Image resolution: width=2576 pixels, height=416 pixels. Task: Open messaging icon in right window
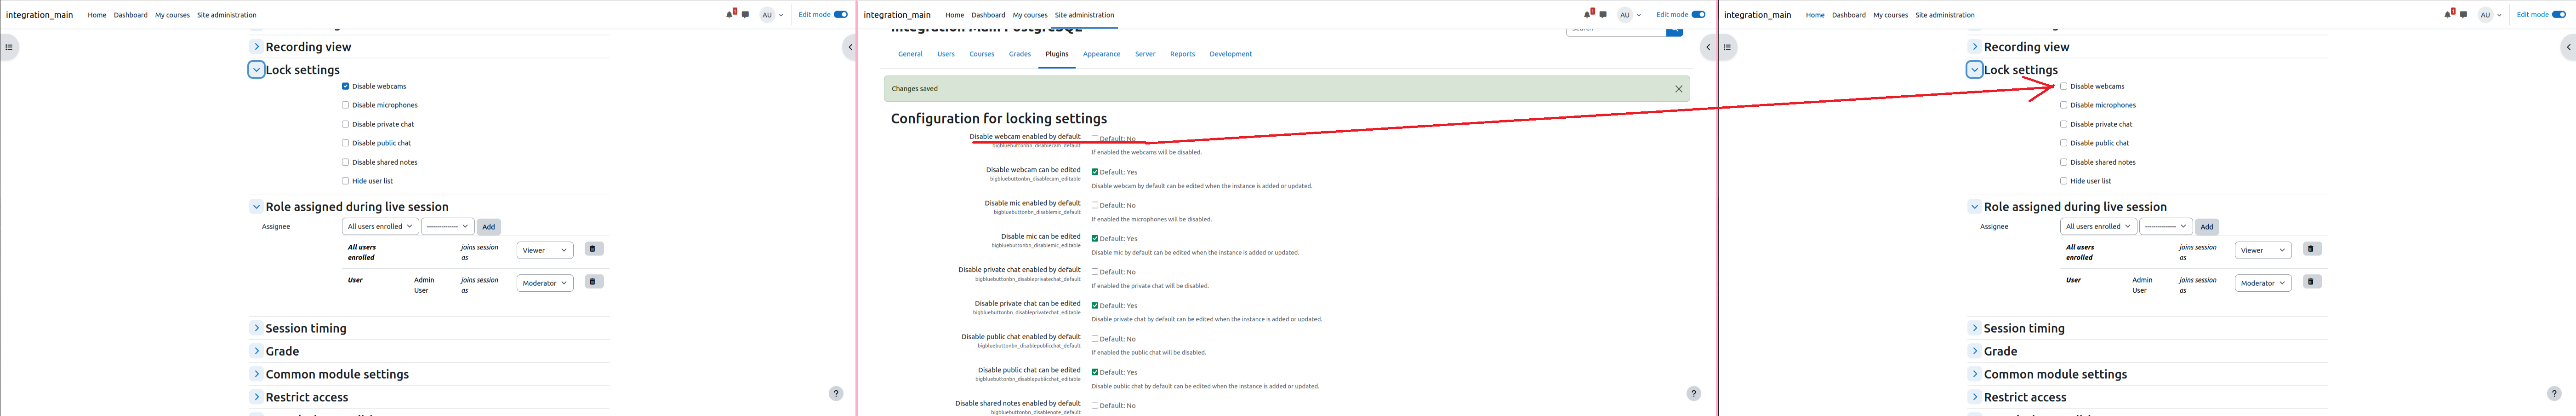[2463, 15]
